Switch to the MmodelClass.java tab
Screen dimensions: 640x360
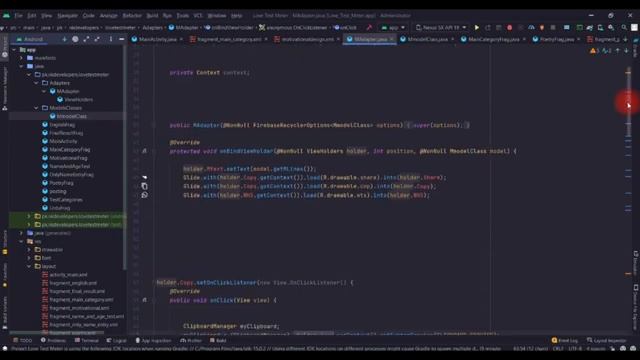pyautogui.click(x=427, y=40)
